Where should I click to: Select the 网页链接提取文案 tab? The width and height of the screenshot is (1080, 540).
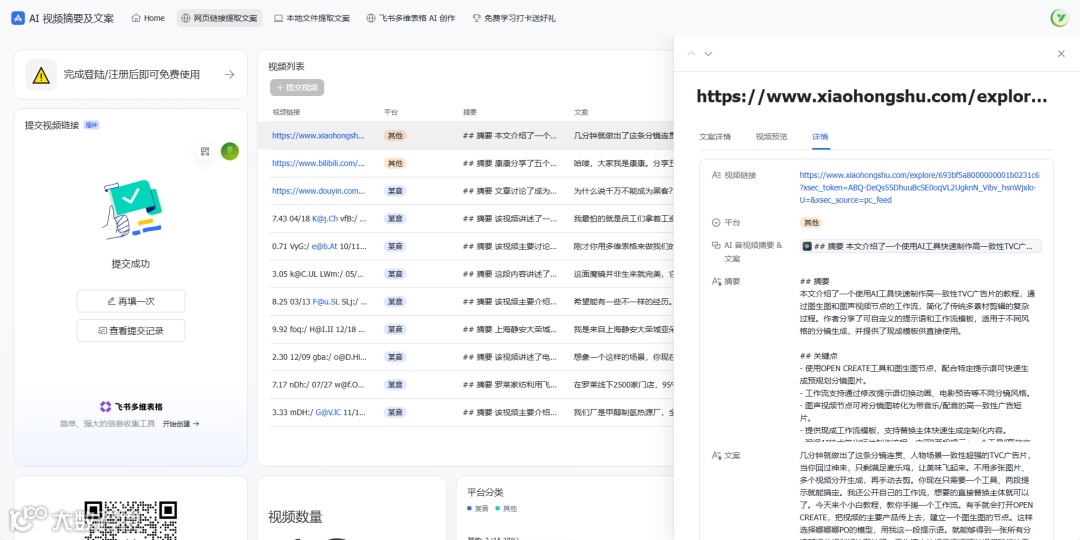220,18
